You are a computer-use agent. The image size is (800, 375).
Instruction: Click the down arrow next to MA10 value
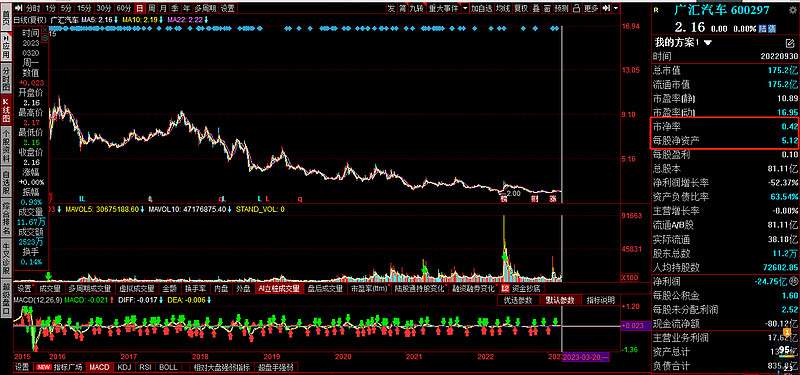pyautogui.click(x=161, y=19)
